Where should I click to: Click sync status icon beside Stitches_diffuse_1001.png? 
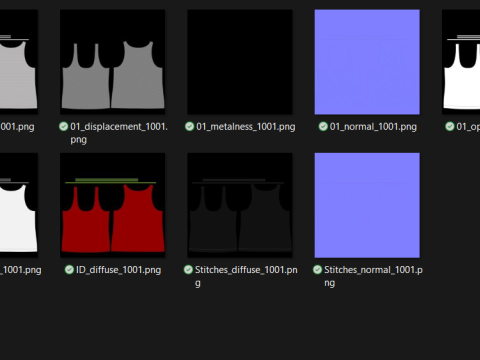pos(188,270)
